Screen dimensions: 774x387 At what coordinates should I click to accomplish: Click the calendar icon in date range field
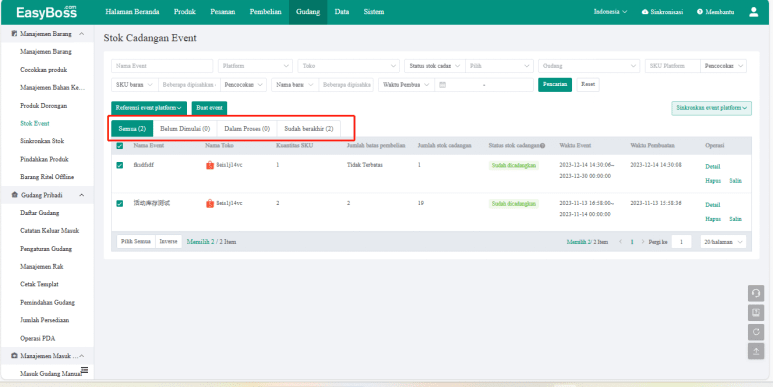[442, 85]
